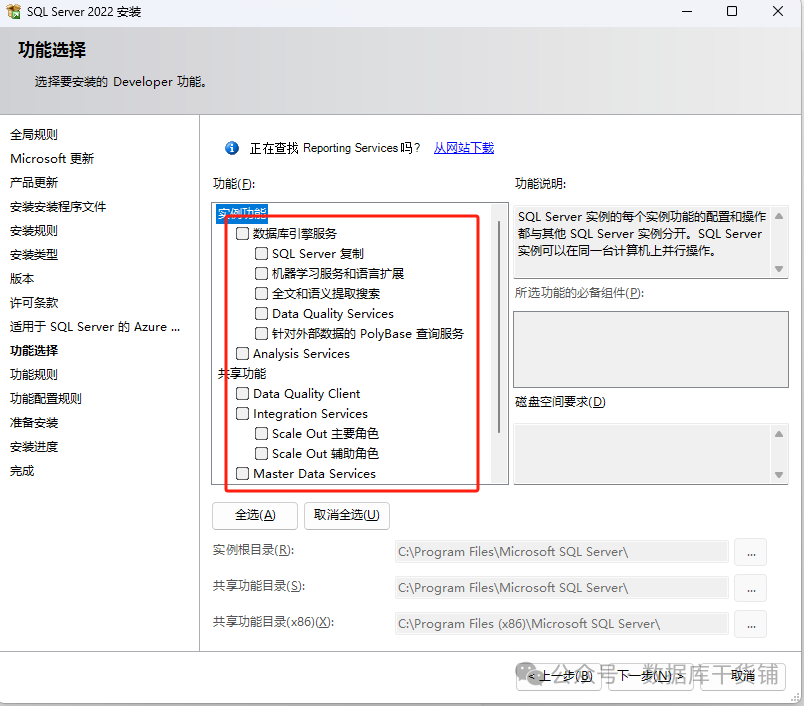Open the 从网站下载 link
The height and width of the screenshot is (706, 804).
pos(464,148)
